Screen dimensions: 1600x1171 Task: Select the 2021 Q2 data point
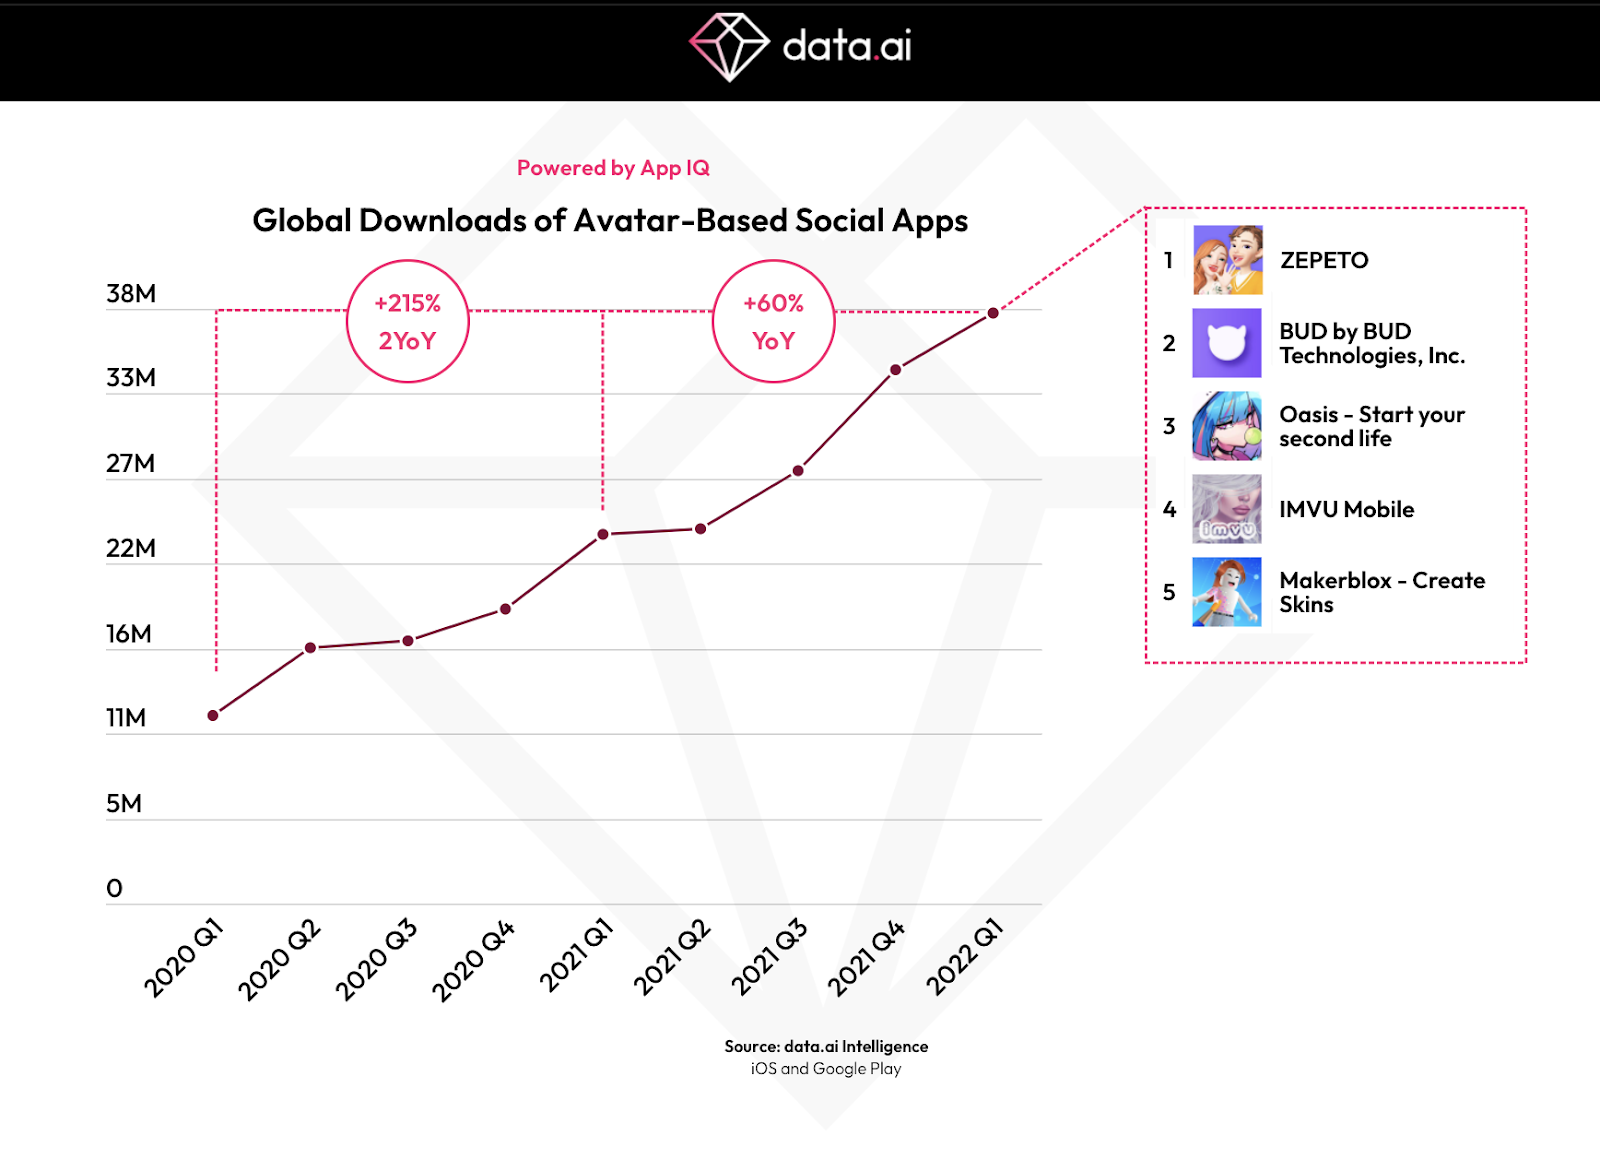pos(701,529)
